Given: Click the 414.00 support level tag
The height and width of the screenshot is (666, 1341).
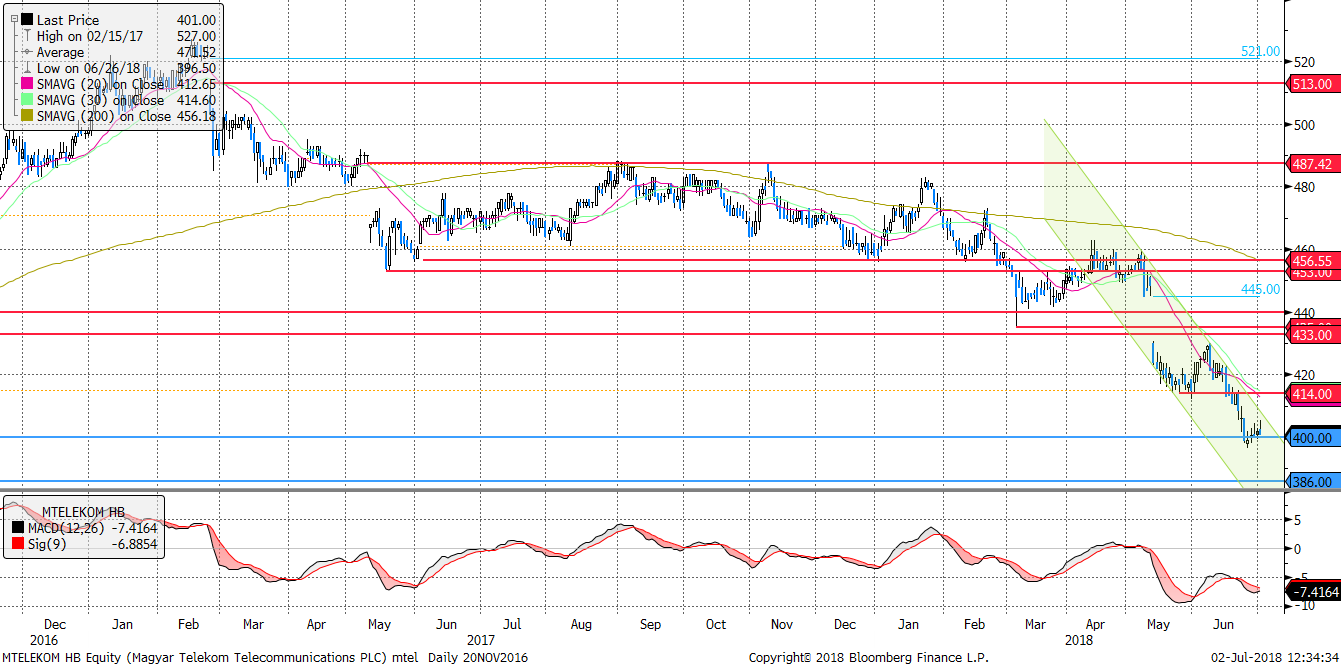Looking at the screenshot, I should click(x=1312, y=394).
